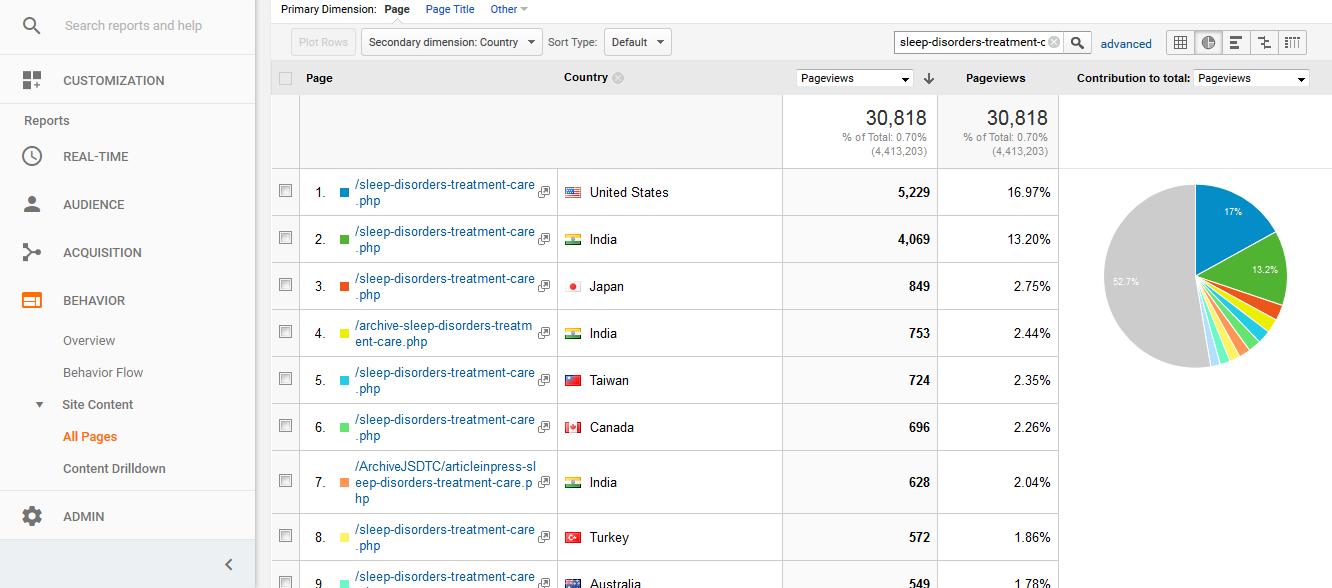This screenshot has height=588, width=1332.
Task: Click the search magnifier icon in sidebar
Action: click(x=32, y=25)
